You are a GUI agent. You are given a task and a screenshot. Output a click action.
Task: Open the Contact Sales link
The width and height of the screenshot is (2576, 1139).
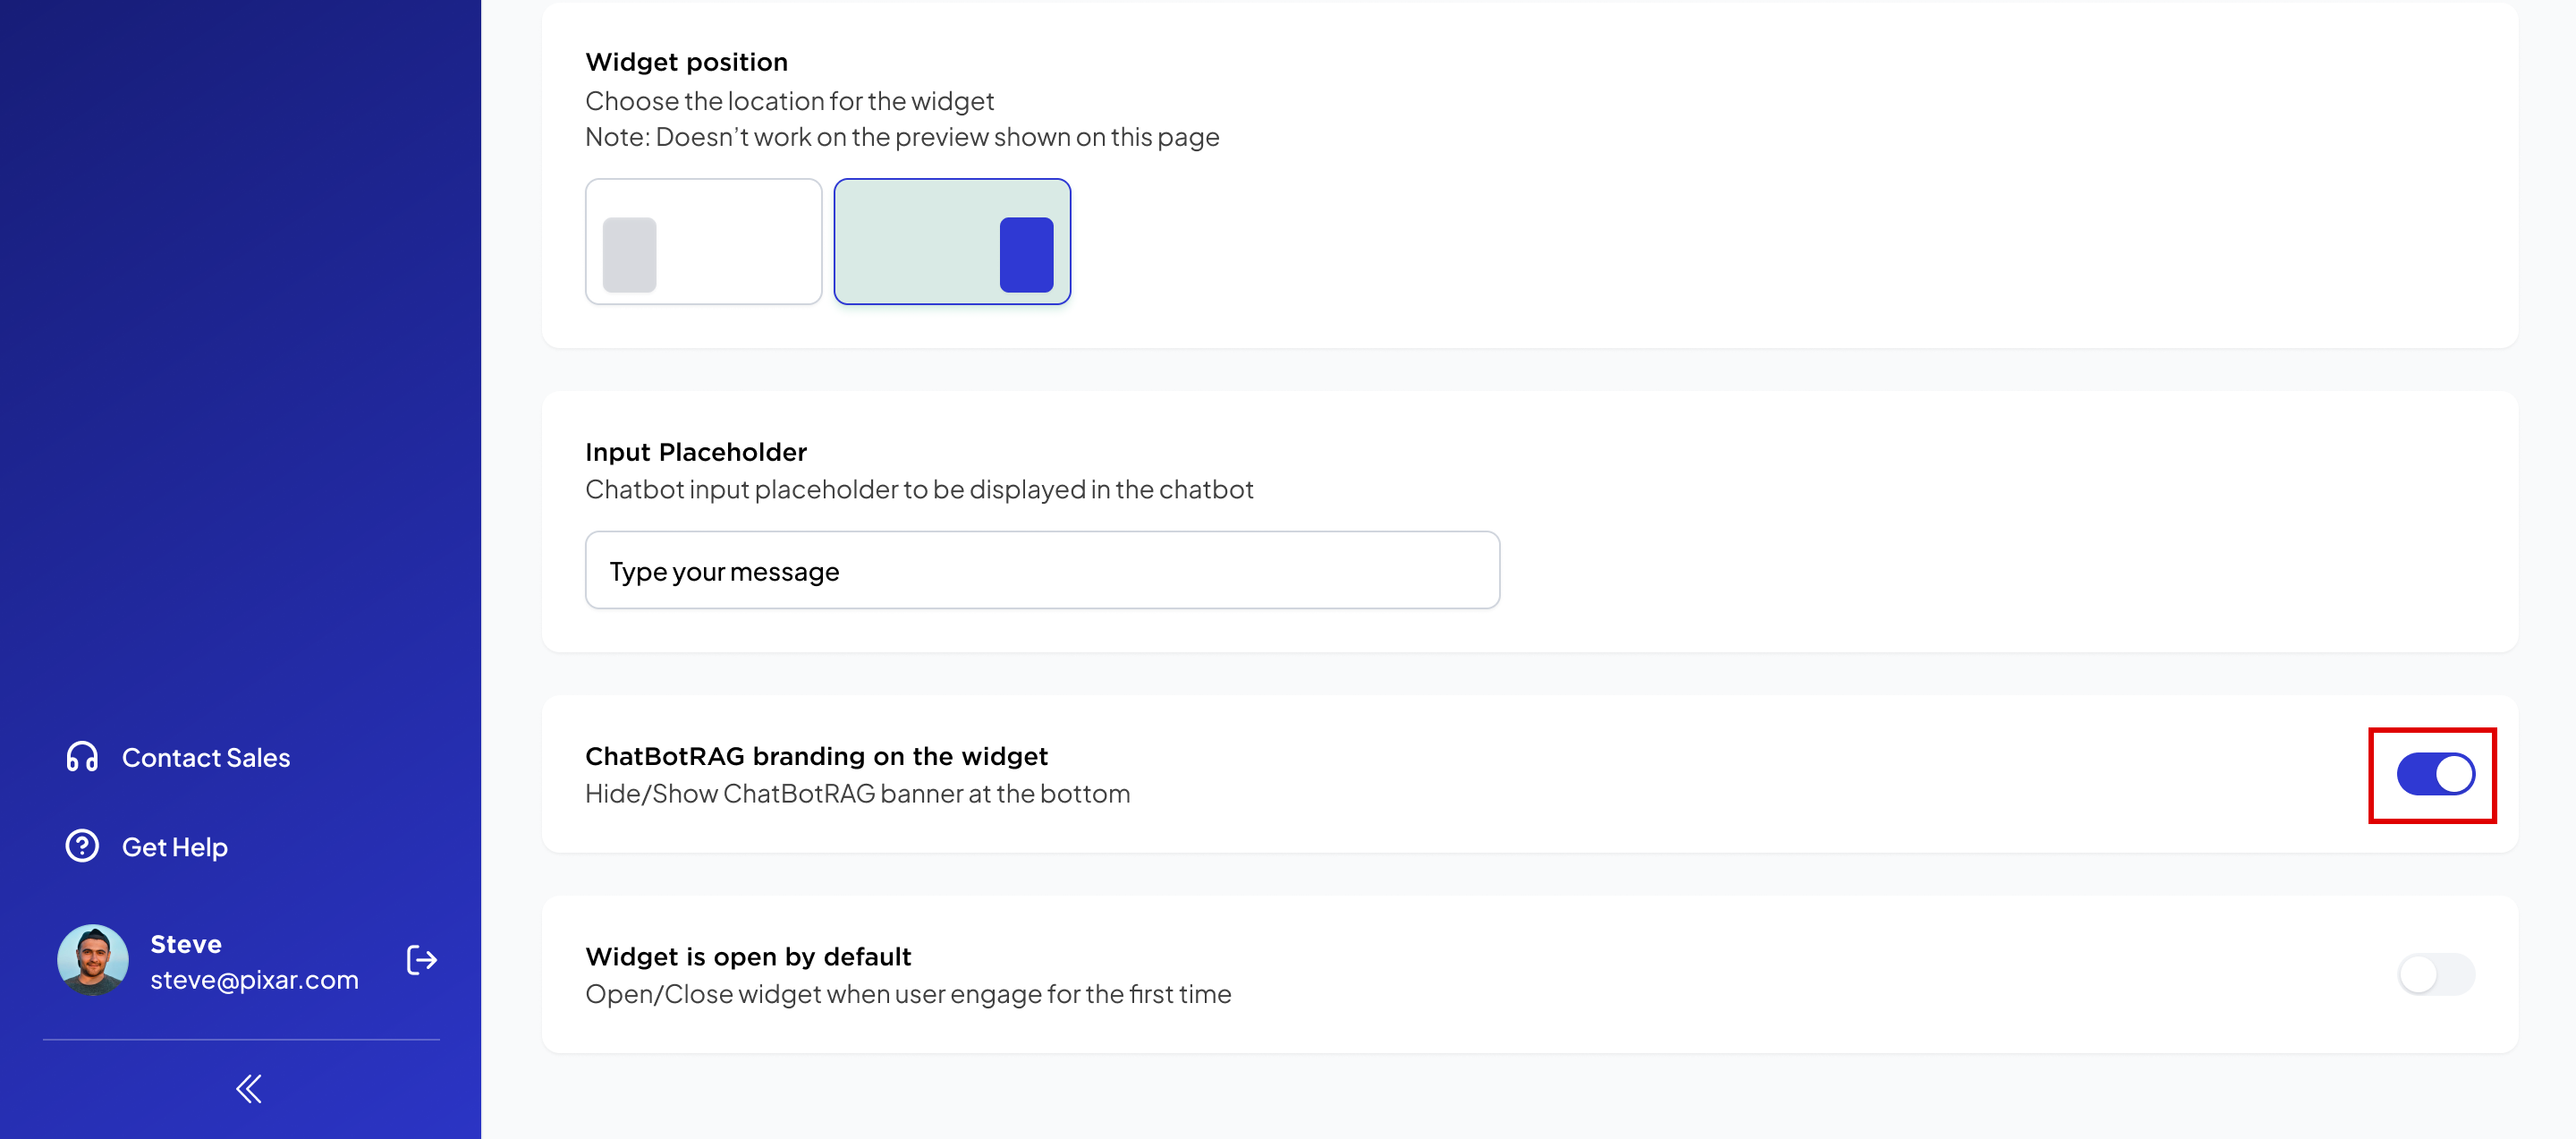click(206, 758)
